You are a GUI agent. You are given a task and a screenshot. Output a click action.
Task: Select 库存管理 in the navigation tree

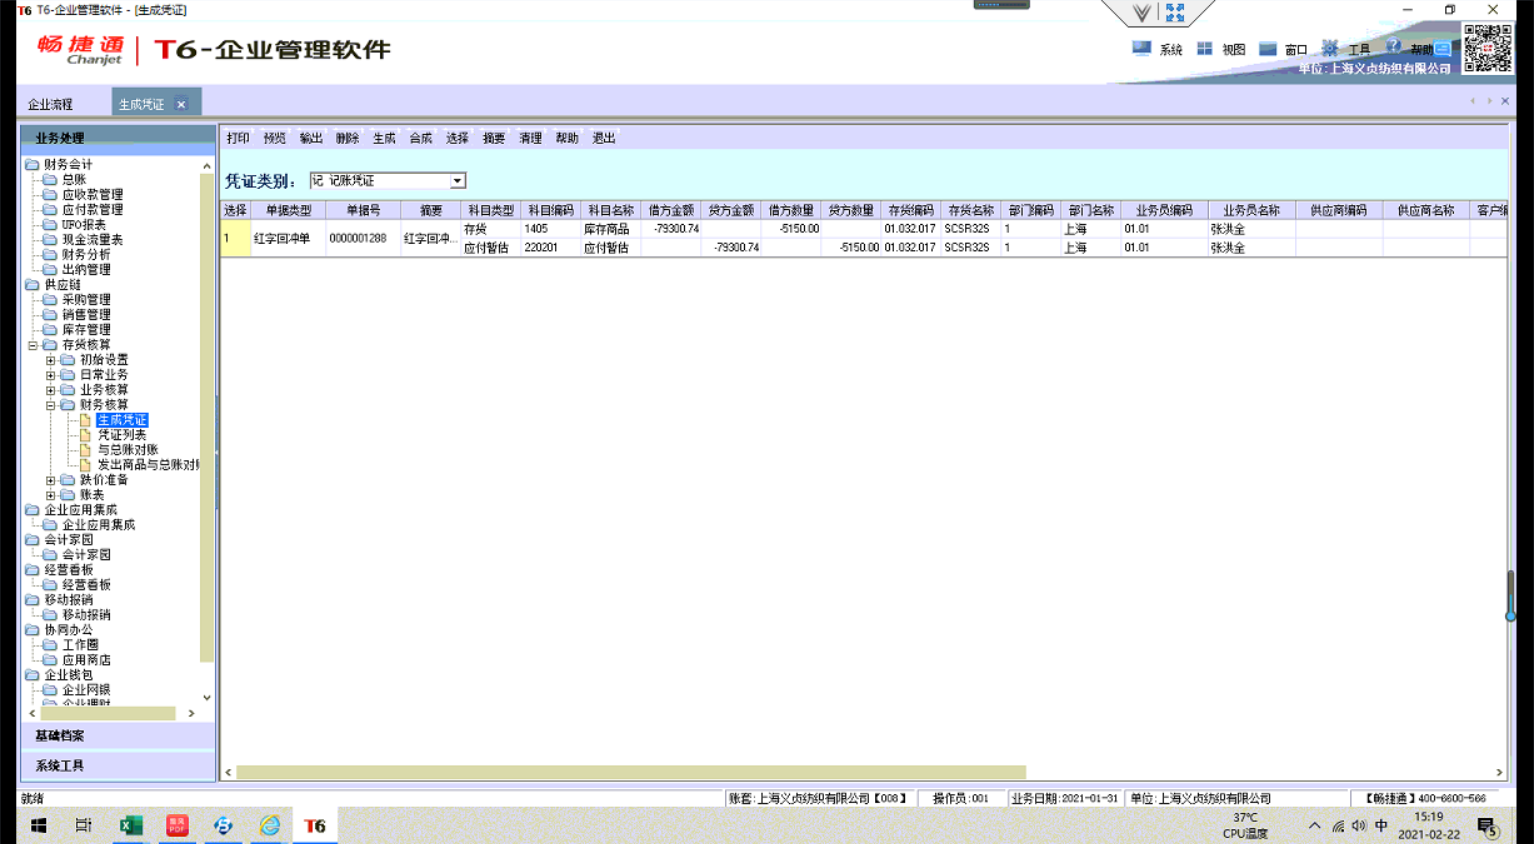86,330
